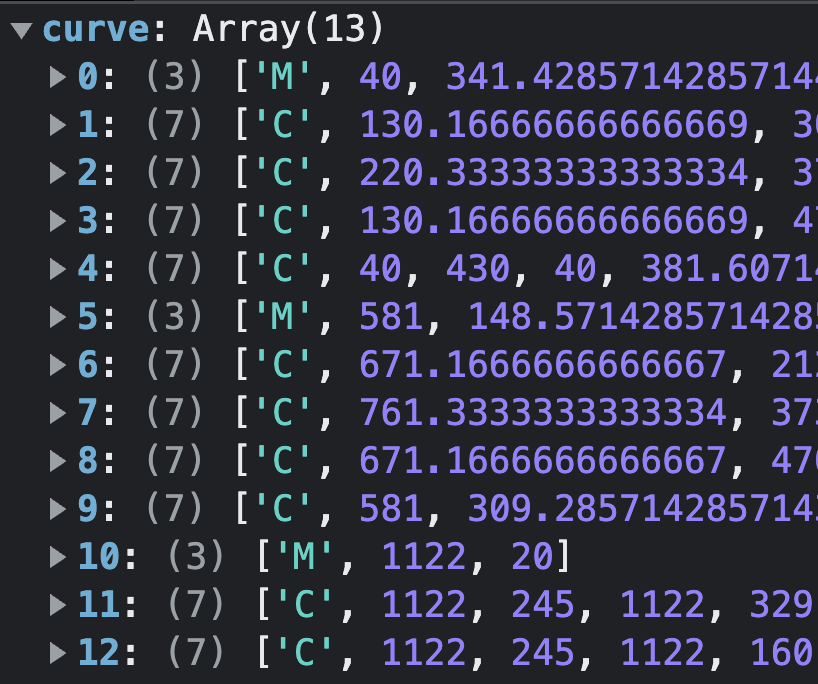818x684 pixels.
Task: Expand array entry 0 with 'M' command
Action: tap(55, 76)
